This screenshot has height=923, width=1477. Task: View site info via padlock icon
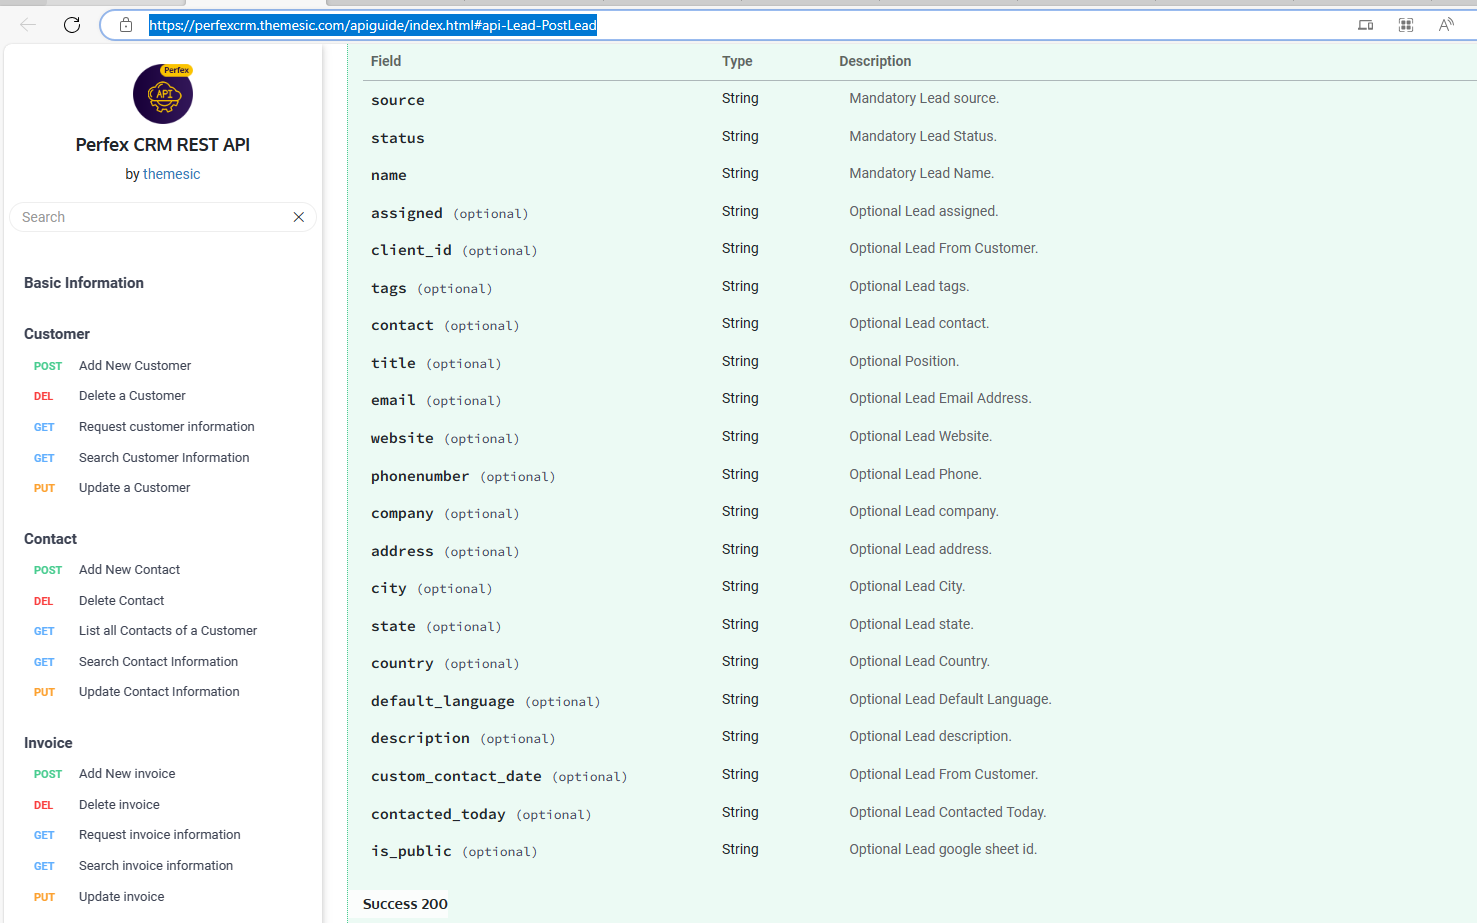click(x=126, y=25)
